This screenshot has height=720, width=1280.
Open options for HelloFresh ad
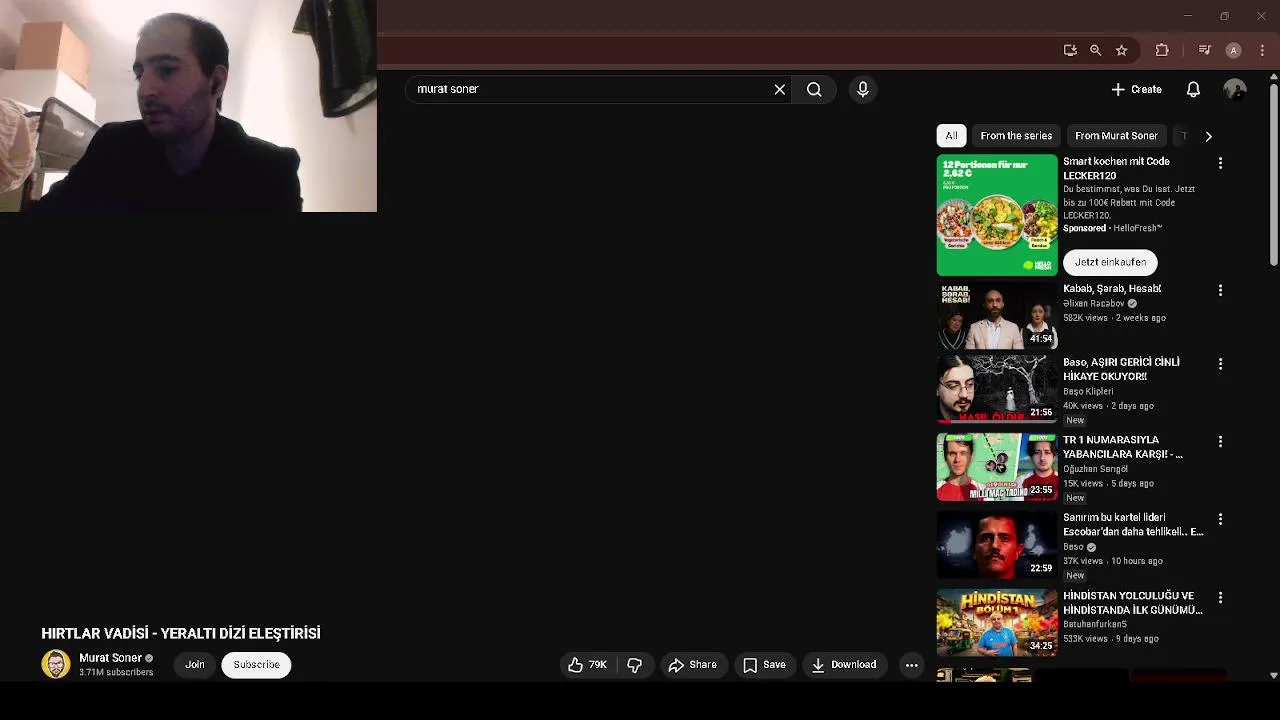click(x=1220, y=163)
